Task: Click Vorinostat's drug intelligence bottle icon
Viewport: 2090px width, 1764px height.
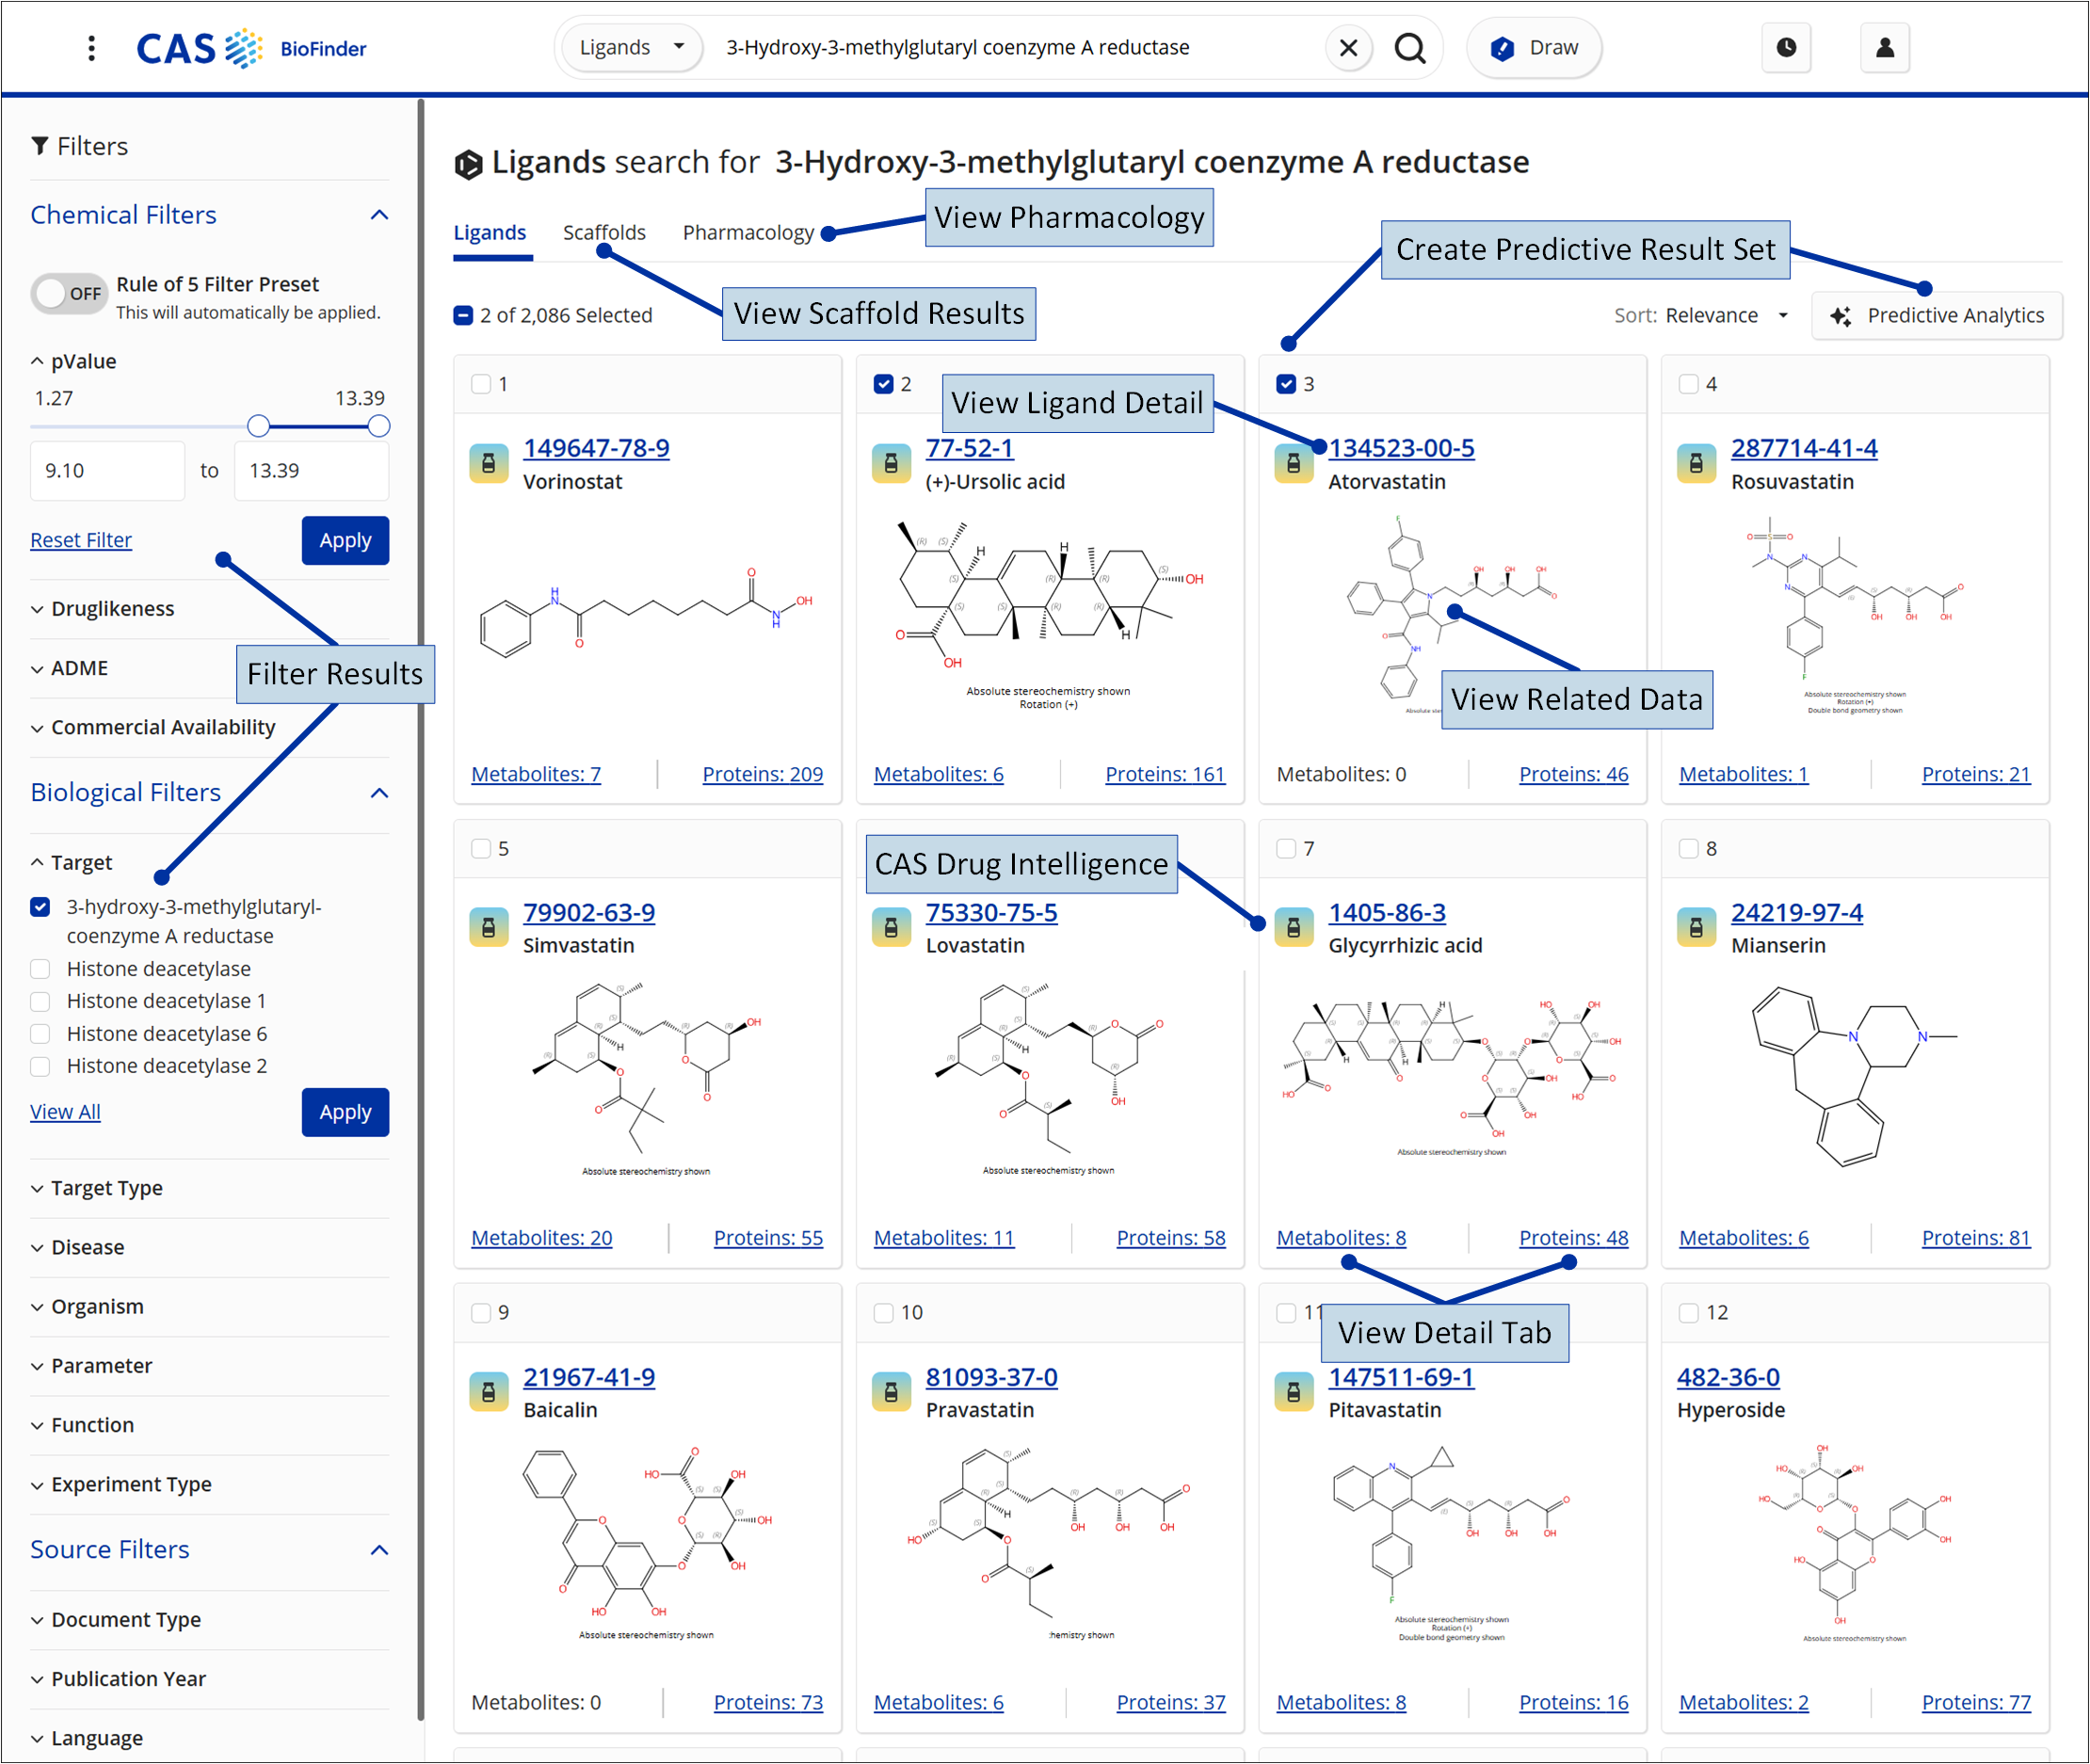Action: [x=488, y=463]
